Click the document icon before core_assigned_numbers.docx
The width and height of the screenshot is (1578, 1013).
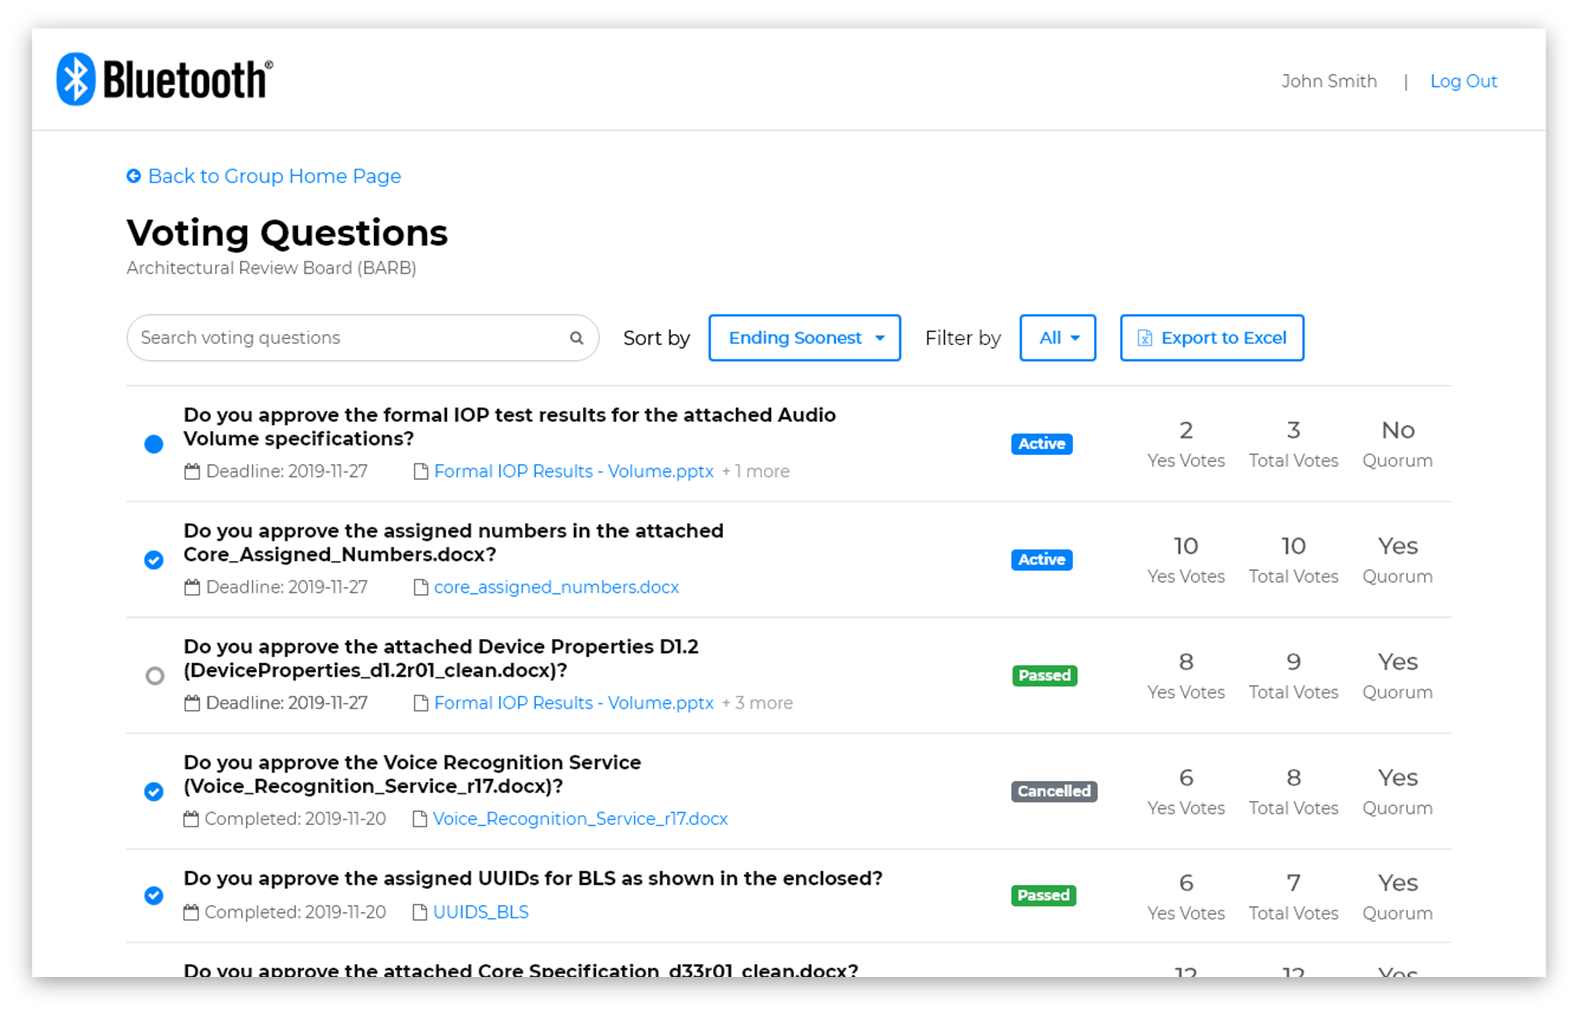421,587
